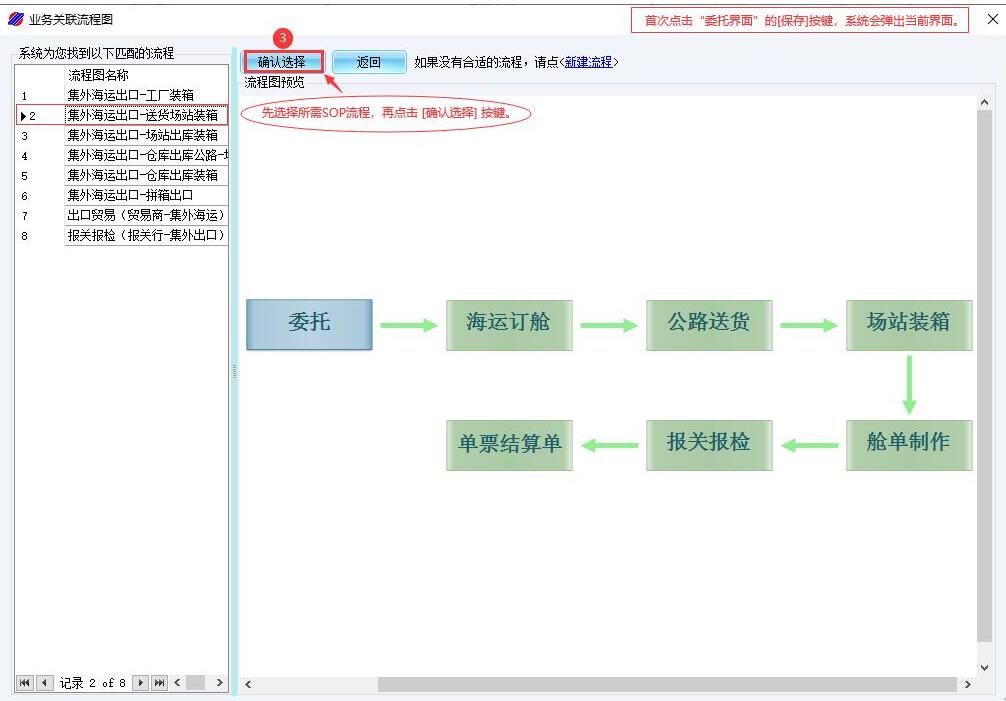Select the 场站装箱 flowchart step
The width and height of the screenshot is (1006, 701).
click(908, 324)
